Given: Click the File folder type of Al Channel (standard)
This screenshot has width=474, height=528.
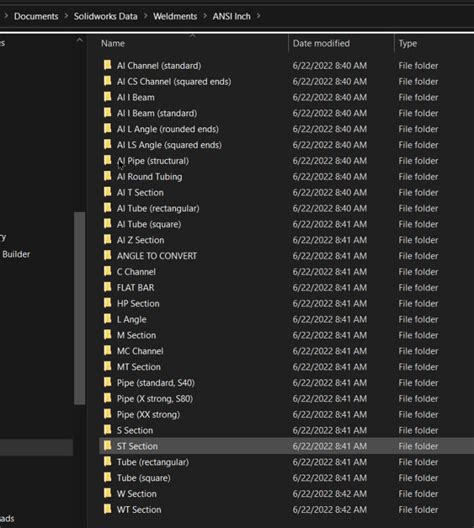Looking at the screenshot, I should point(418,66).
